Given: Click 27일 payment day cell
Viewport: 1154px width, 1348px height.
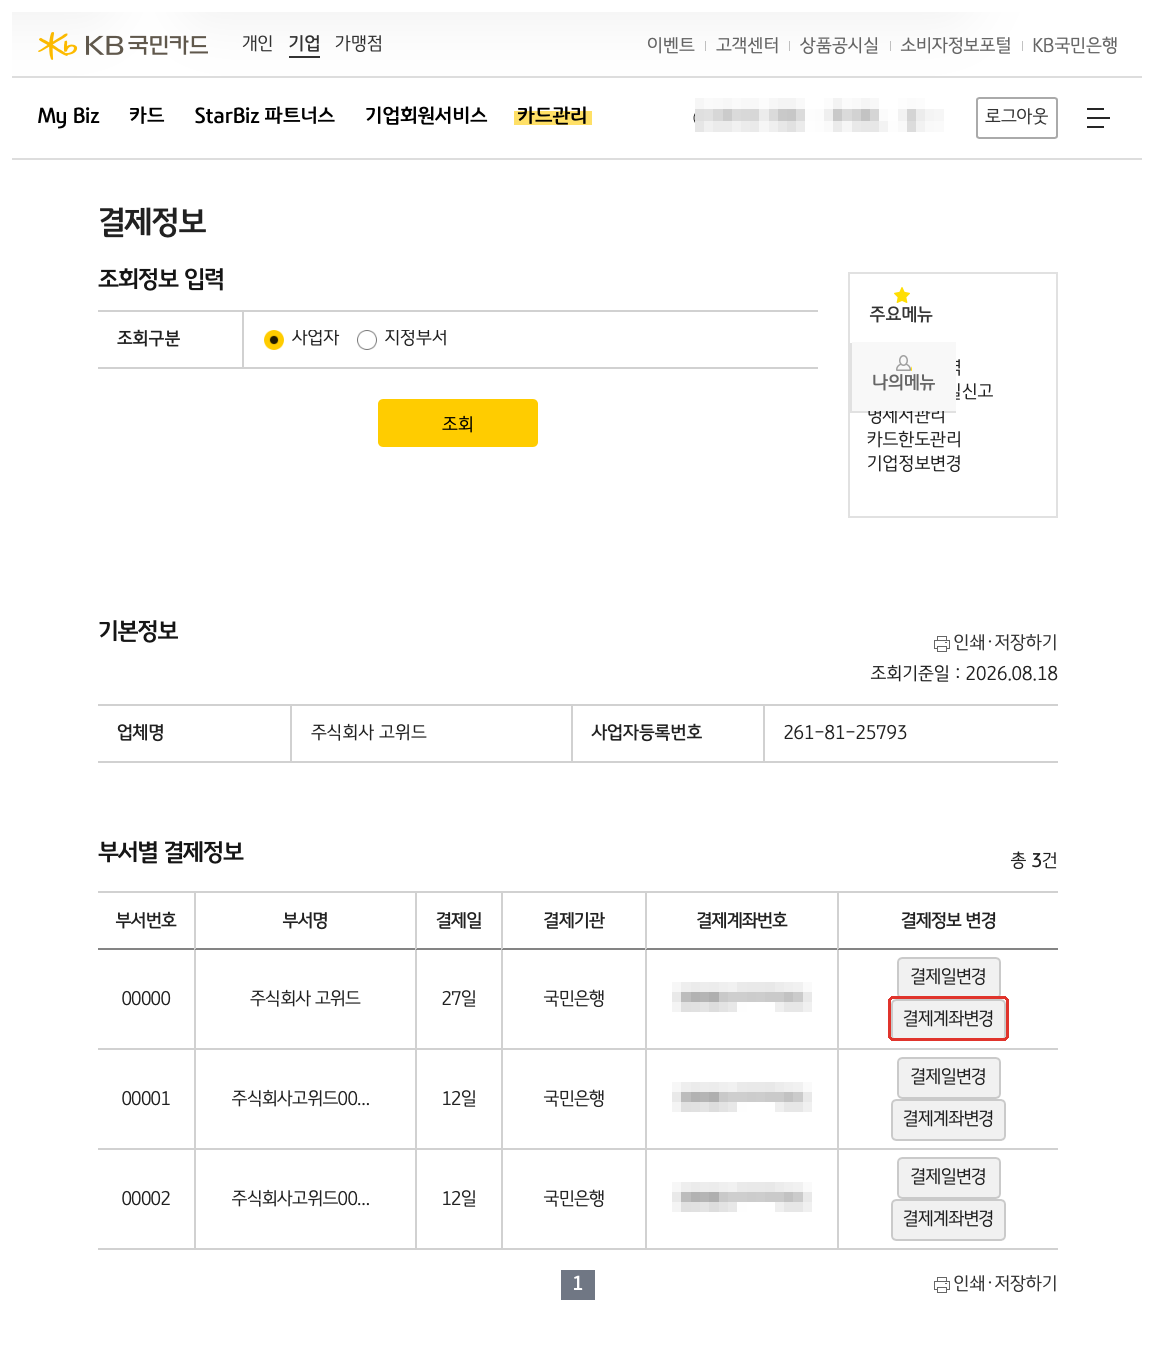Looking at the screenshot, I should [x=459, y=999].
